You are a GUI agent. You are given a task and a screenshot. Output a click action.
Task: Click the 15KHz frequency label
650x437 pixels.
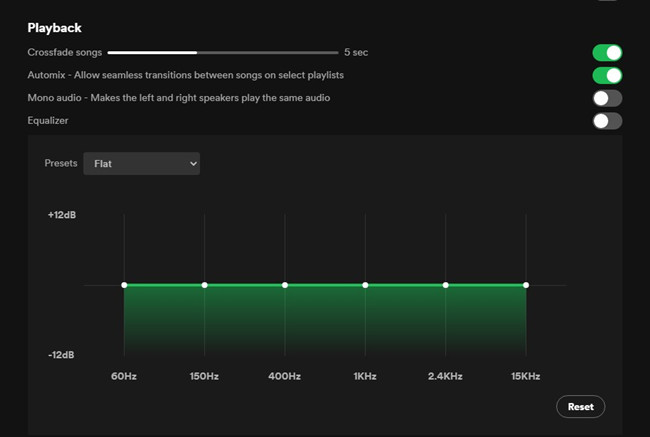click(x=526, y=376)
